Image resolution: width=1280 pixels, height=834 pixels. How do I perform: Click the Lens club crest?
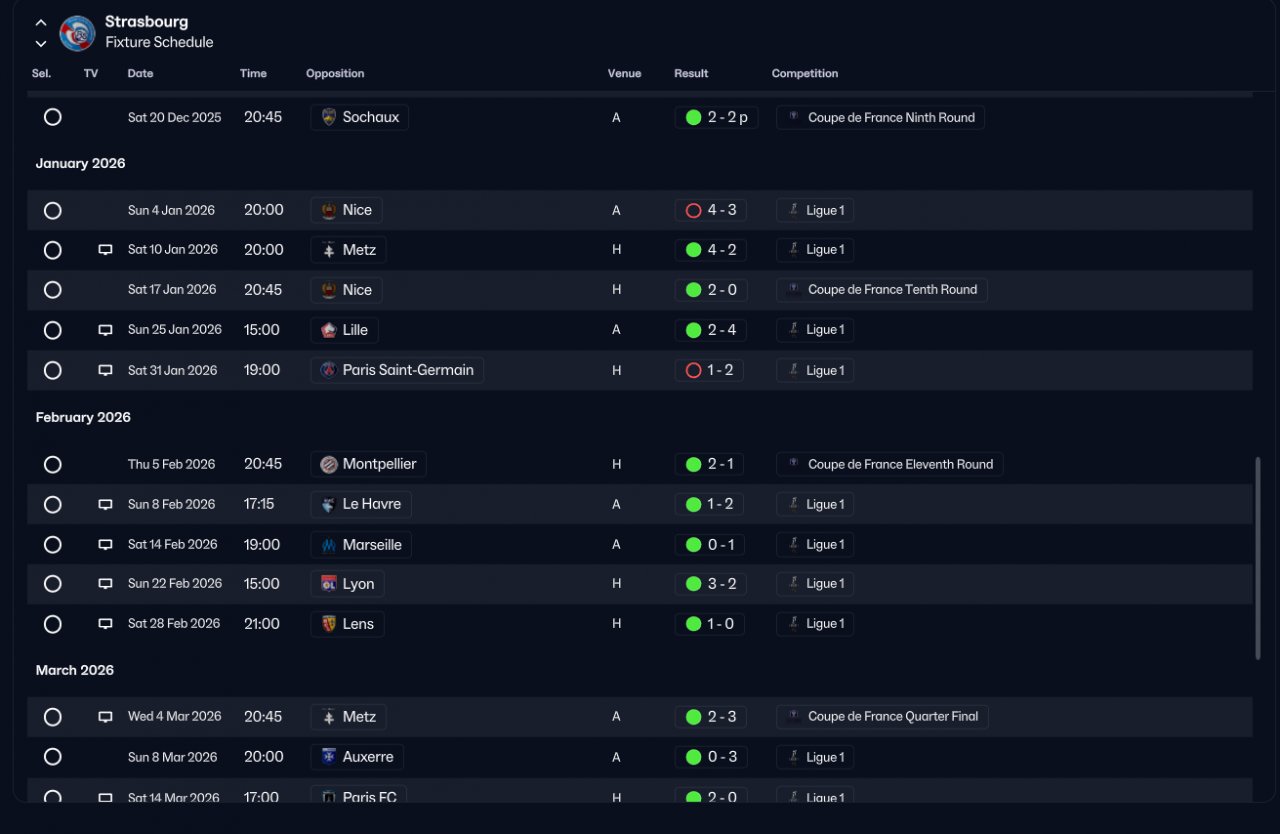click(328, 624)
